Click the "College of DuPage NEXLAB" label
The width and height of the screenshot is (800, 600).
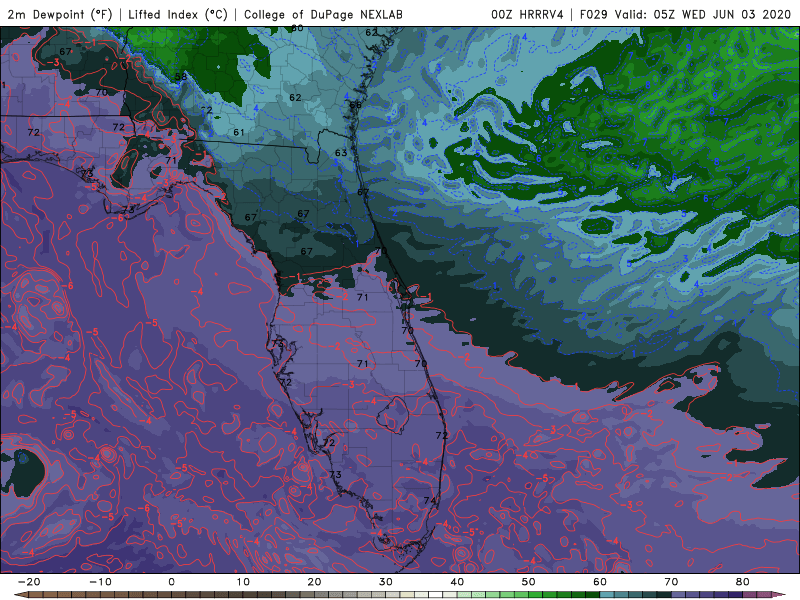pos(323,14)
